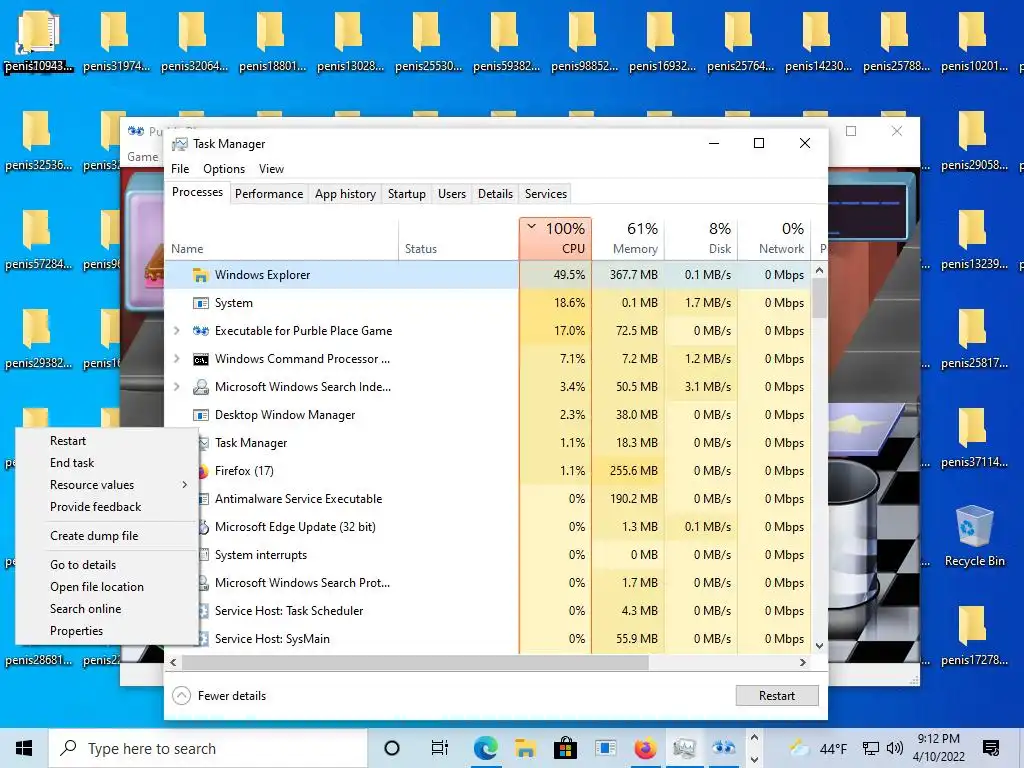Open File Explorer from the taskbar

tap(525, 748)
